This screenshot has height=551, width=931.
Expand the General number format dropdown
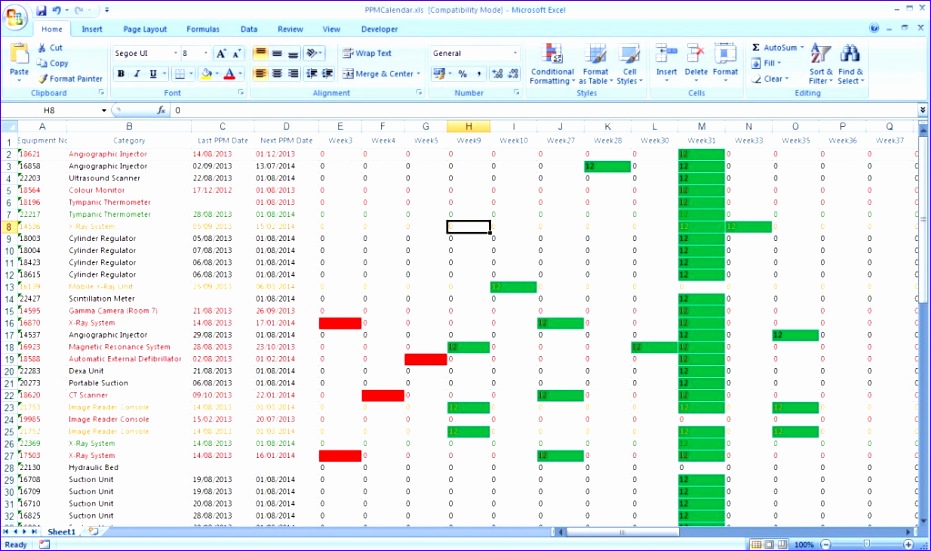[x=515, y=53]
